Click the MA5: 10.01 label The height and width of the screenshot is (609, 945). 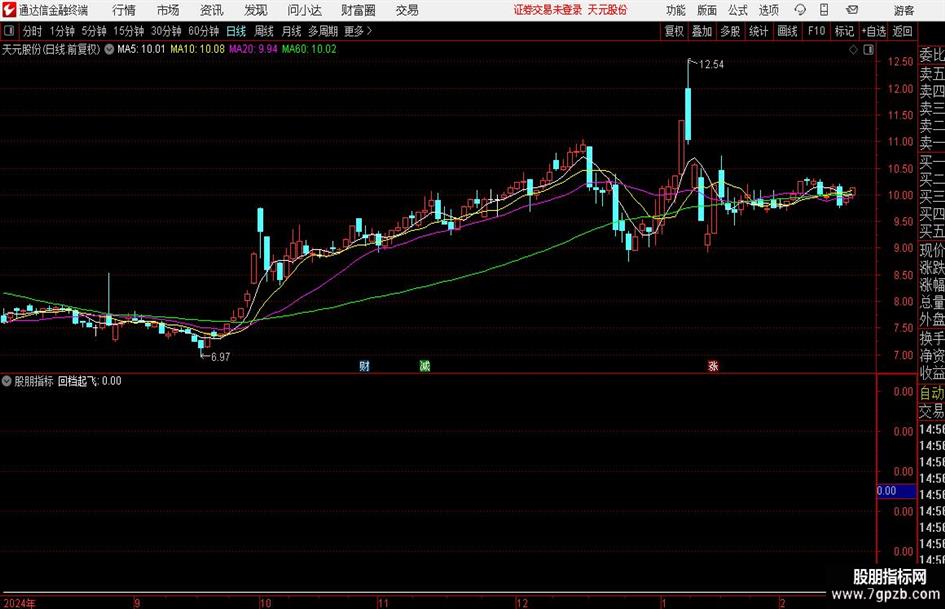[141, 49]
